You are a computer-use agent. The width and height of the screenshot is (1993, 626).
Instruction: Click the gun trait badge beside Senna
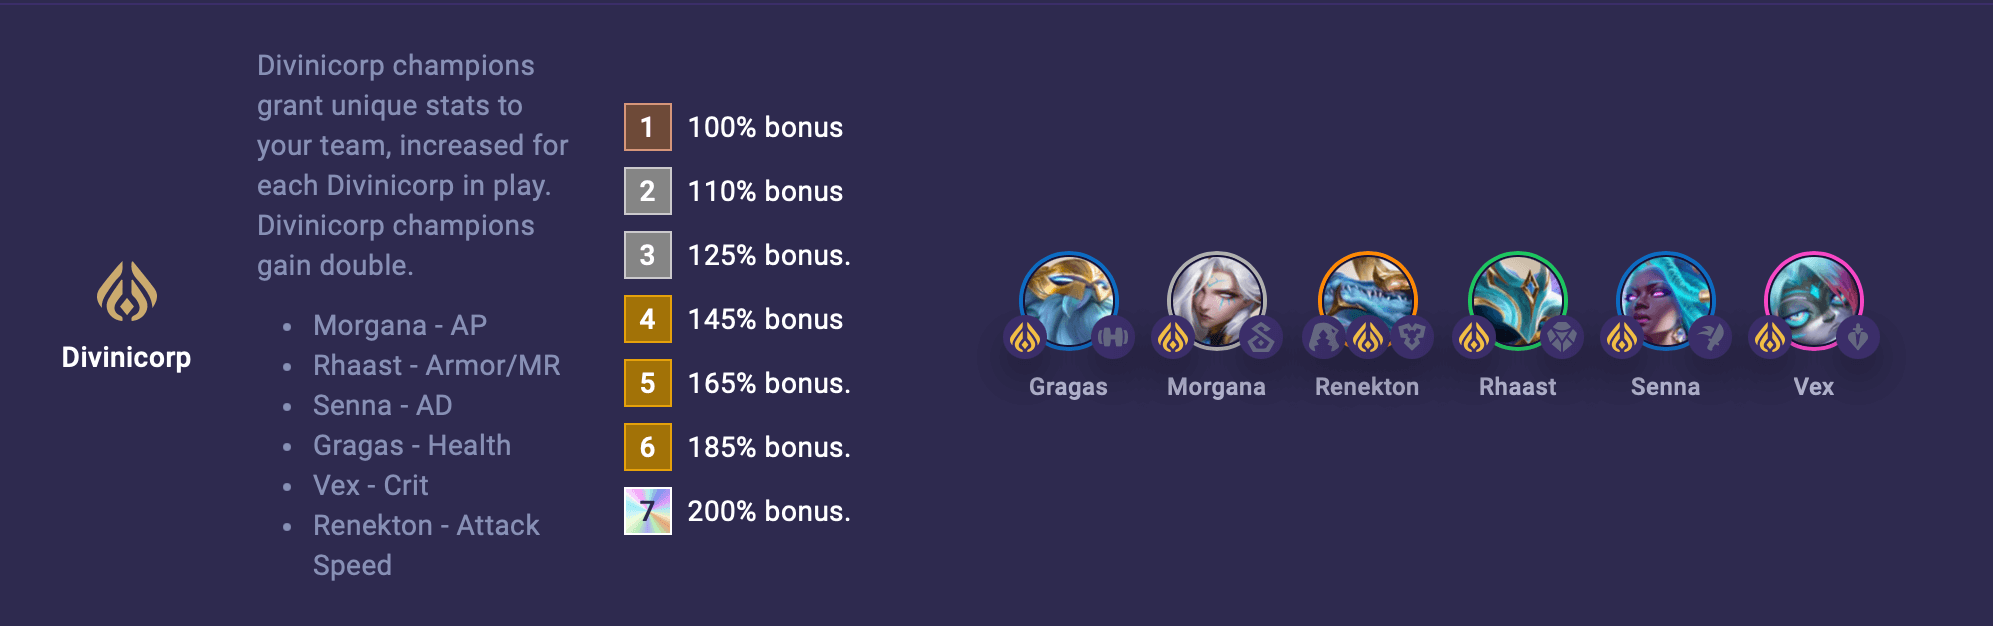coord(1712,338)
